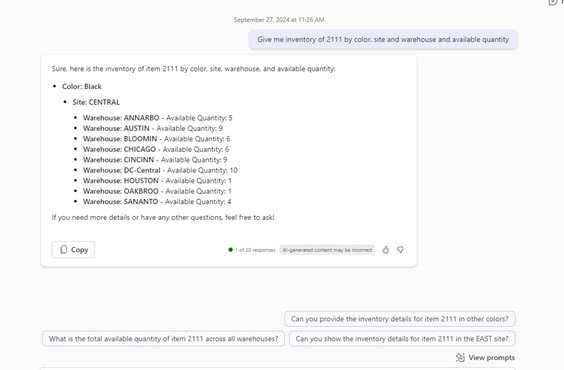Click the user message about inventory of 2111
This screenshot has height=370, width=564.
click(383, 40)
